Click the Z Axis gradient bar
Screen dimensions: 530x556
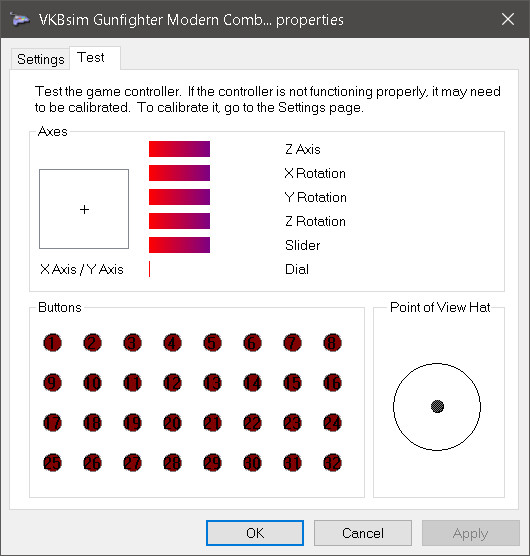[179, 149]
